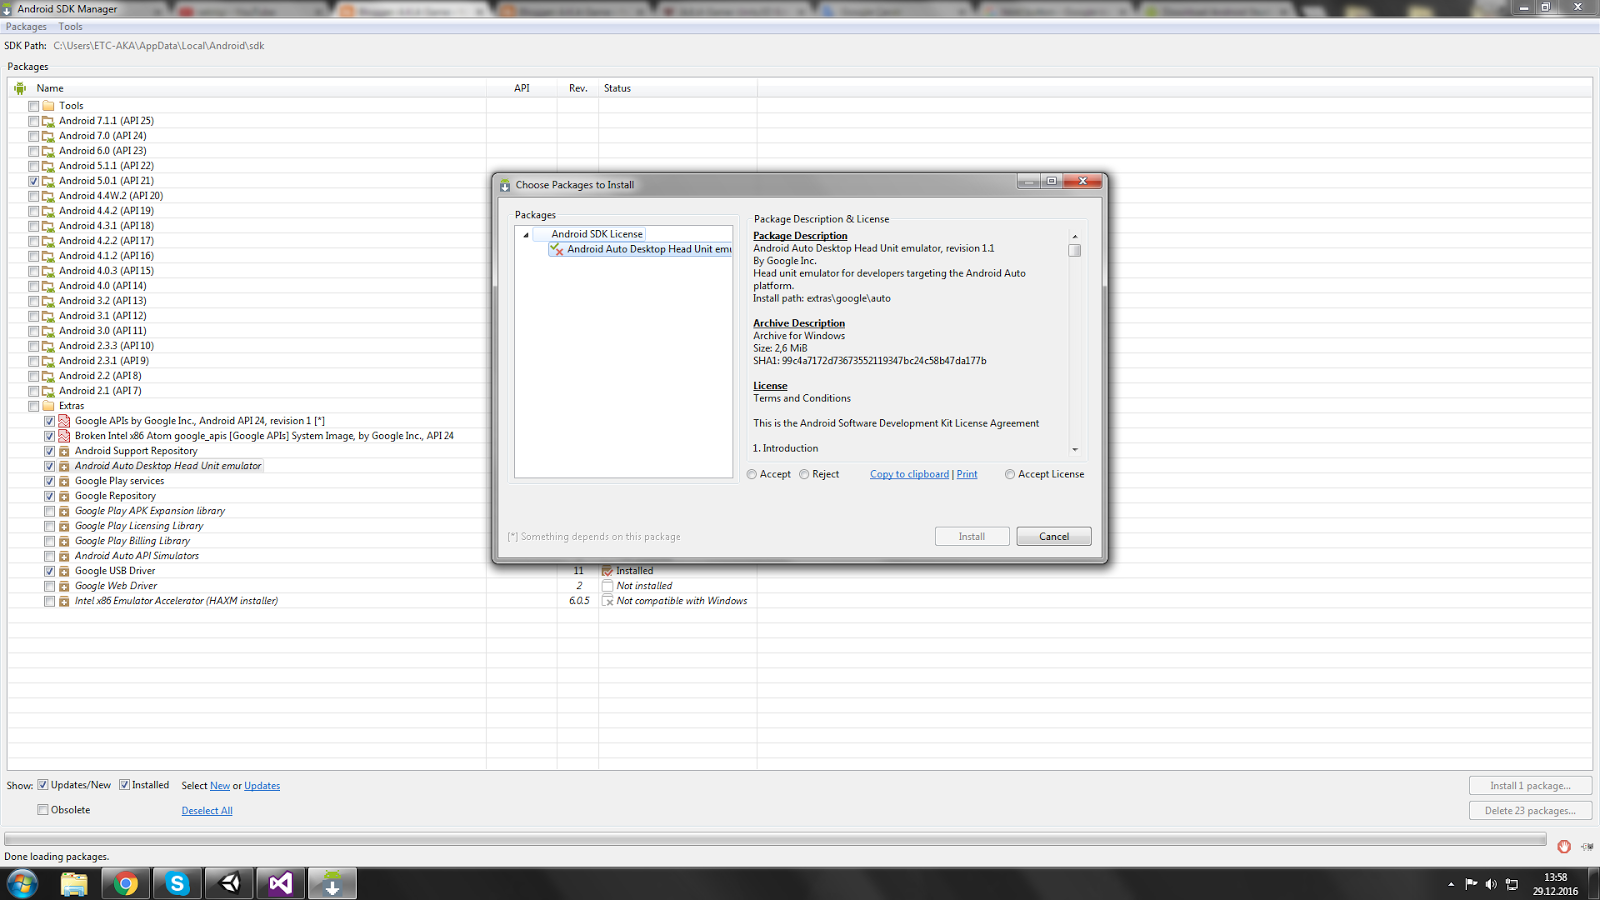Open the Packages menu

[x=26, y=27]
